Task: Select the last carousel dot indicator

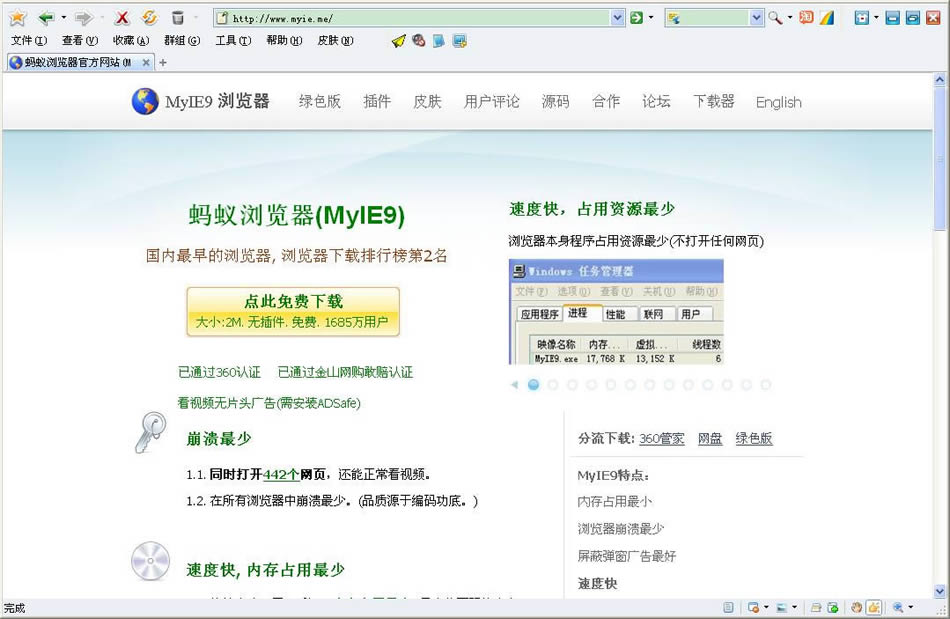Action: click(x=766, y=385)
